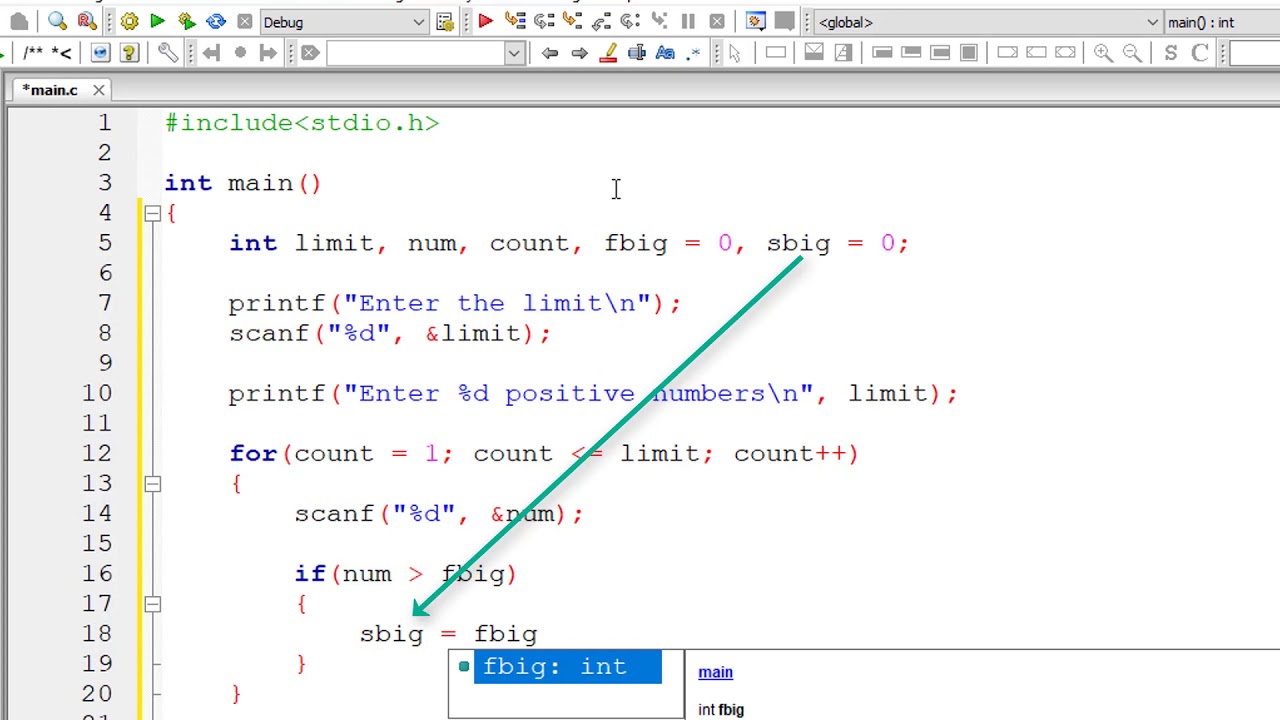The height and width of the screenshot is (720, 1280).
Task: Click the Run to cursor debugger icon
Action: [515, 21]
